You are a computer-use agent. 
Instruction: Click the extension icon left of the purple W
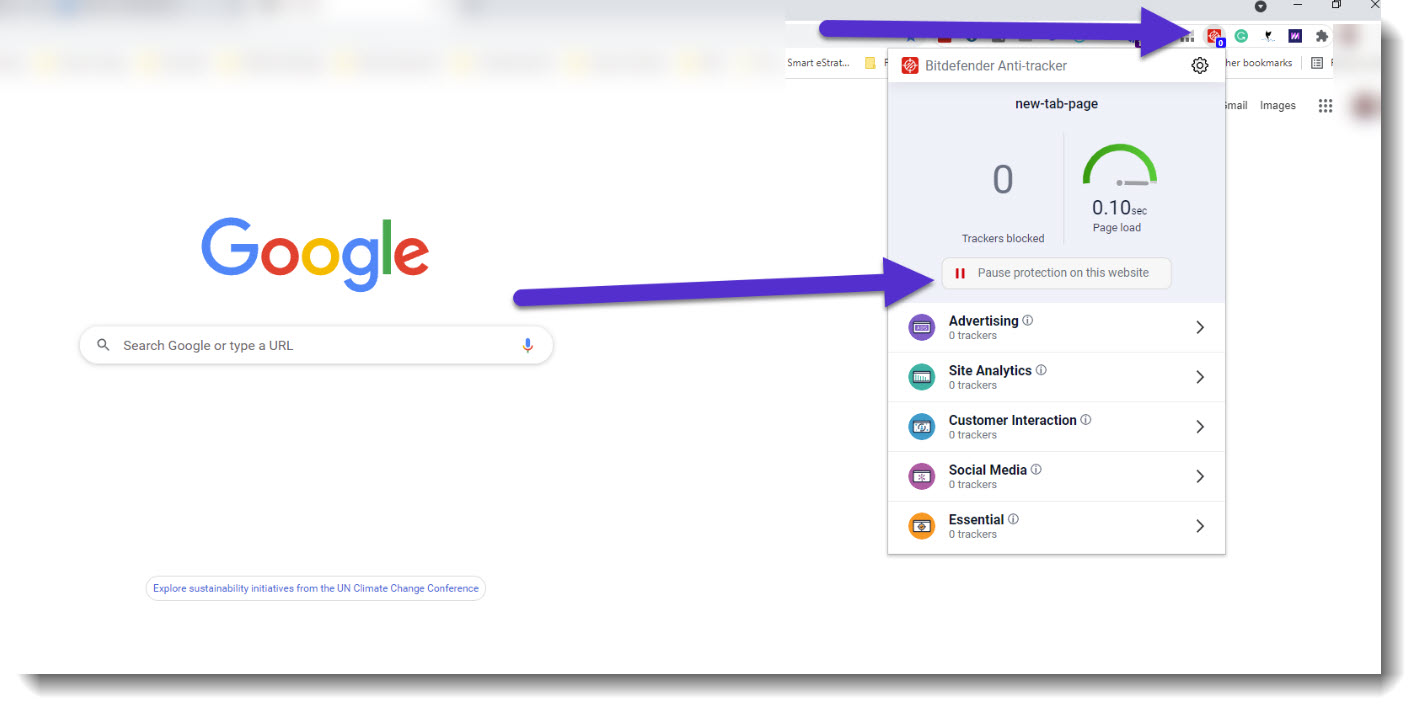point(1268,36)
